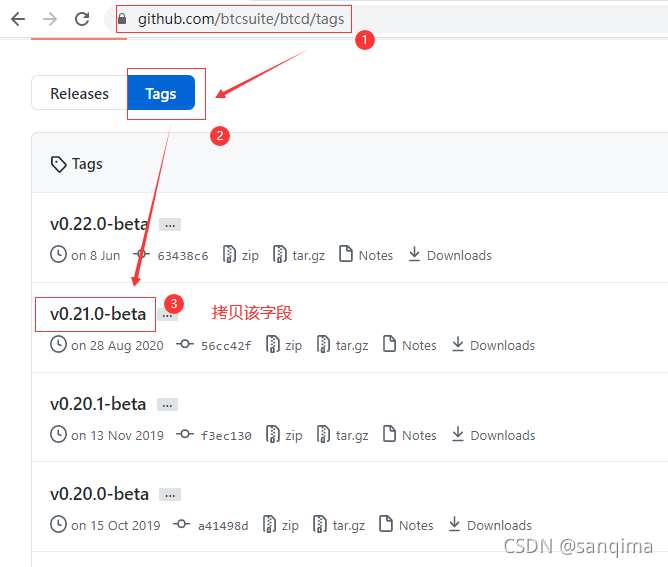Expand the ellipsis next to v0.22.0-beta

point(170,224)
